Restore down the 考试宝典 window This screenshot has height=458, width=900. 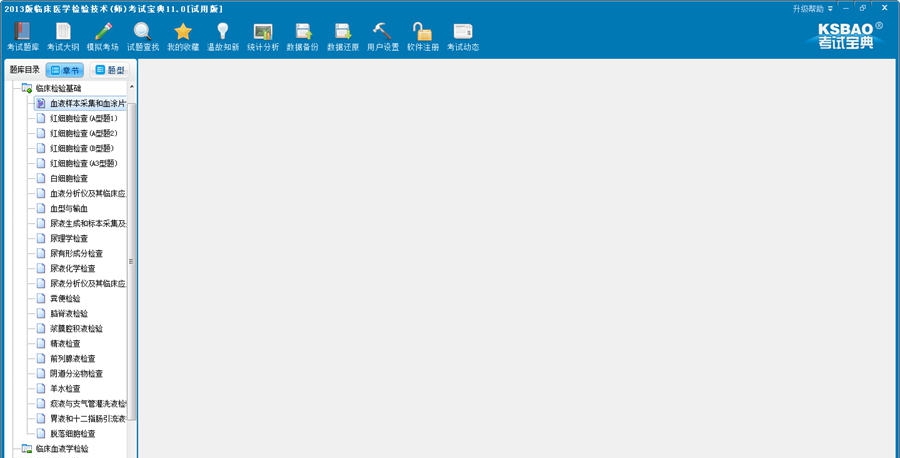[863, 8]
